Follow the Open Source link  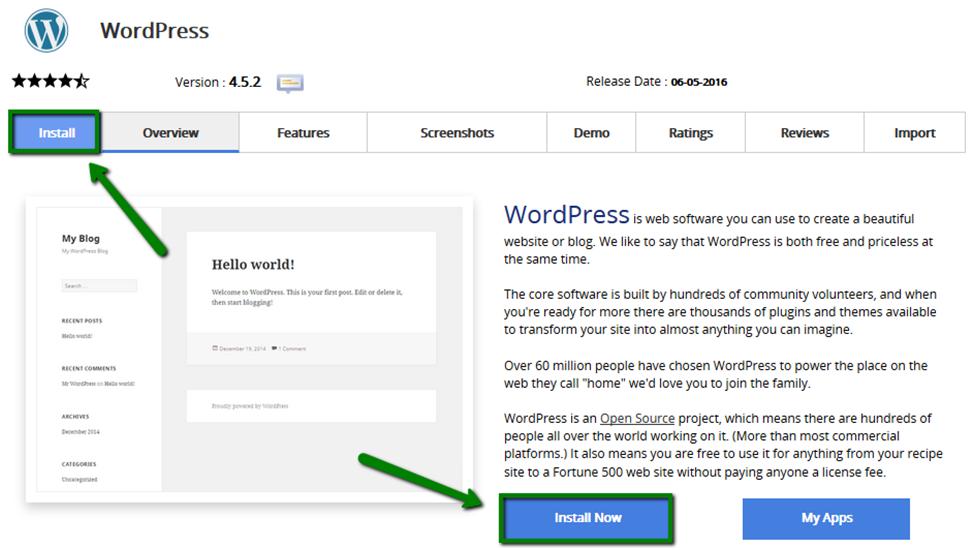point(637,418)
